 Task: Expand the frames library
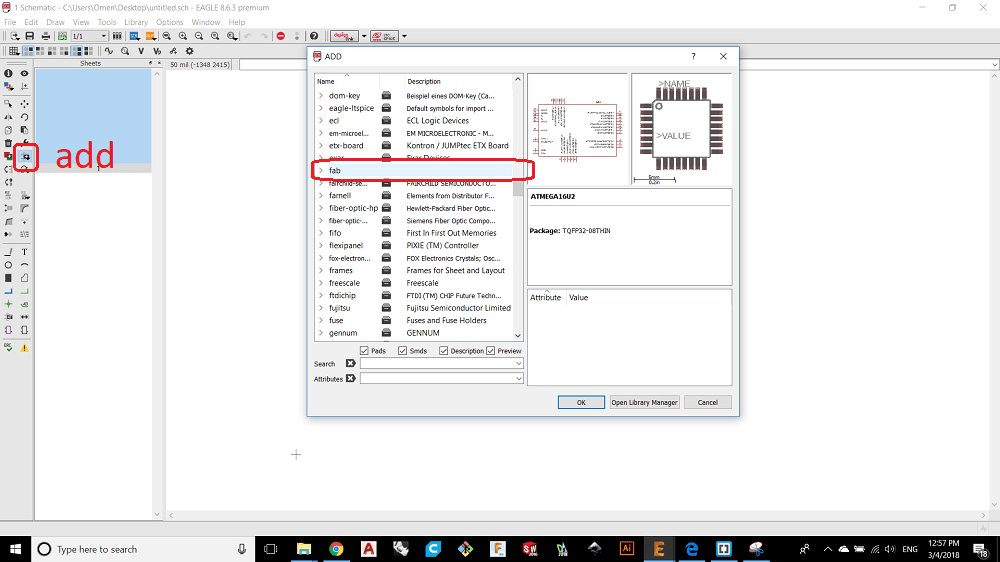point(321,270)
